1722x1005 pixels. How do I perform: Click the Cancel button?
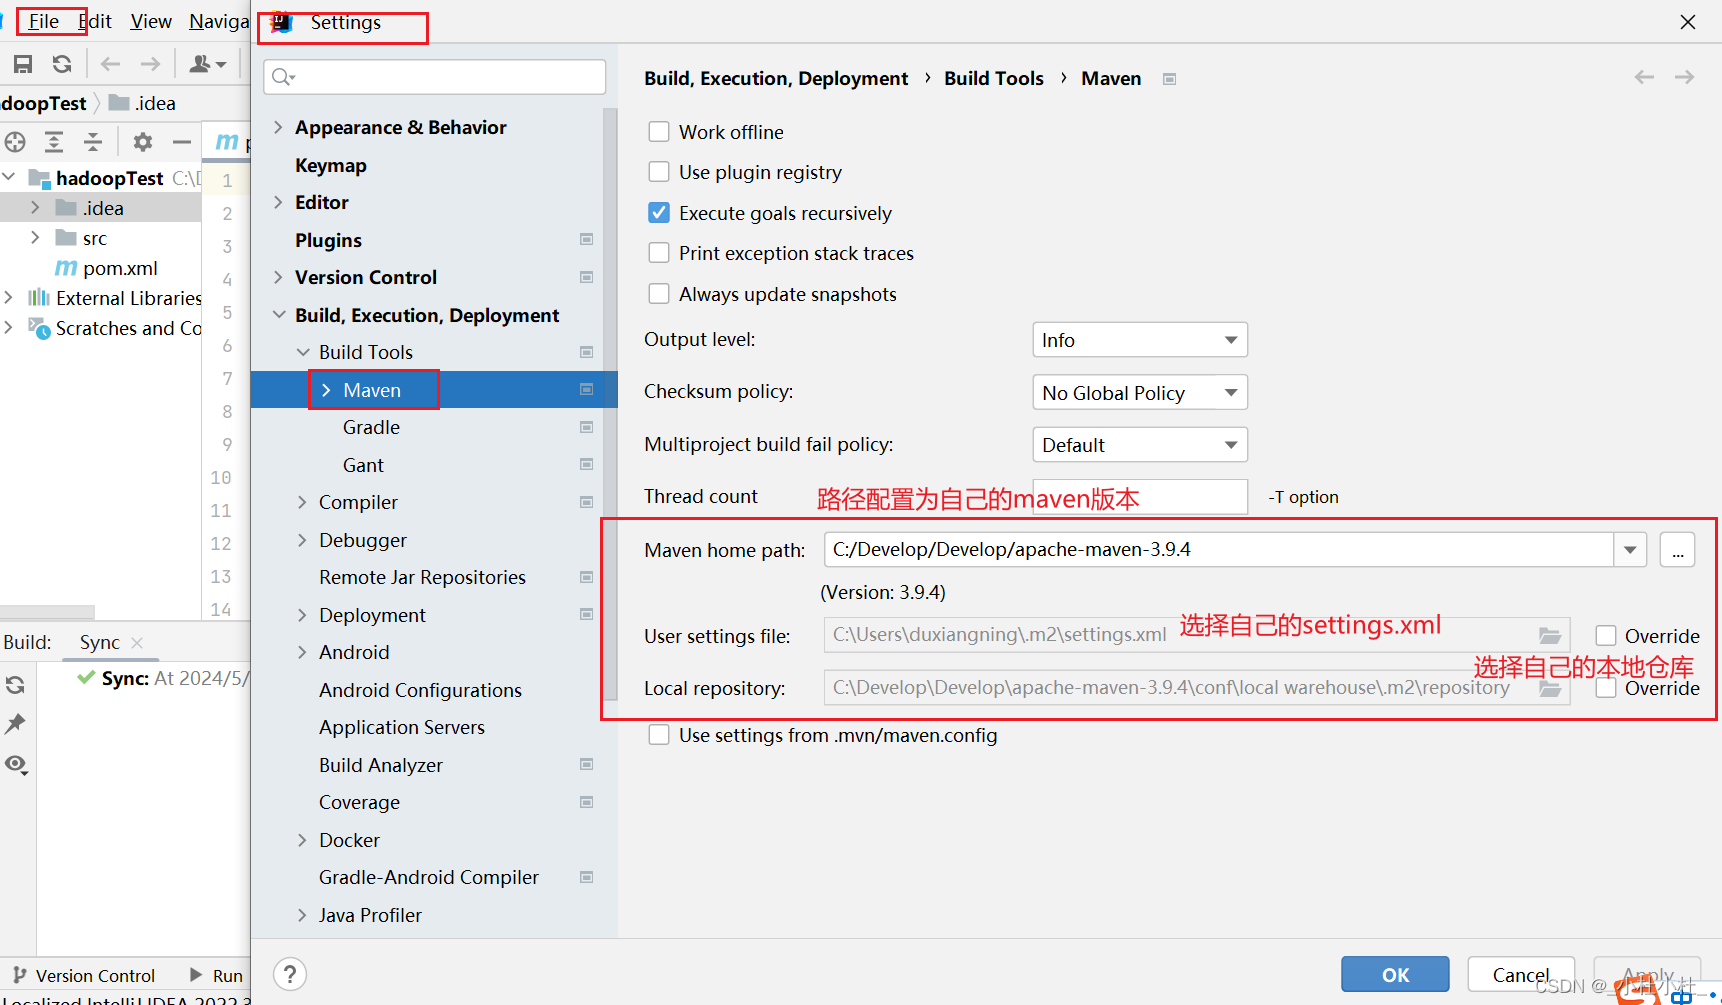click(x=1521, y=975)
